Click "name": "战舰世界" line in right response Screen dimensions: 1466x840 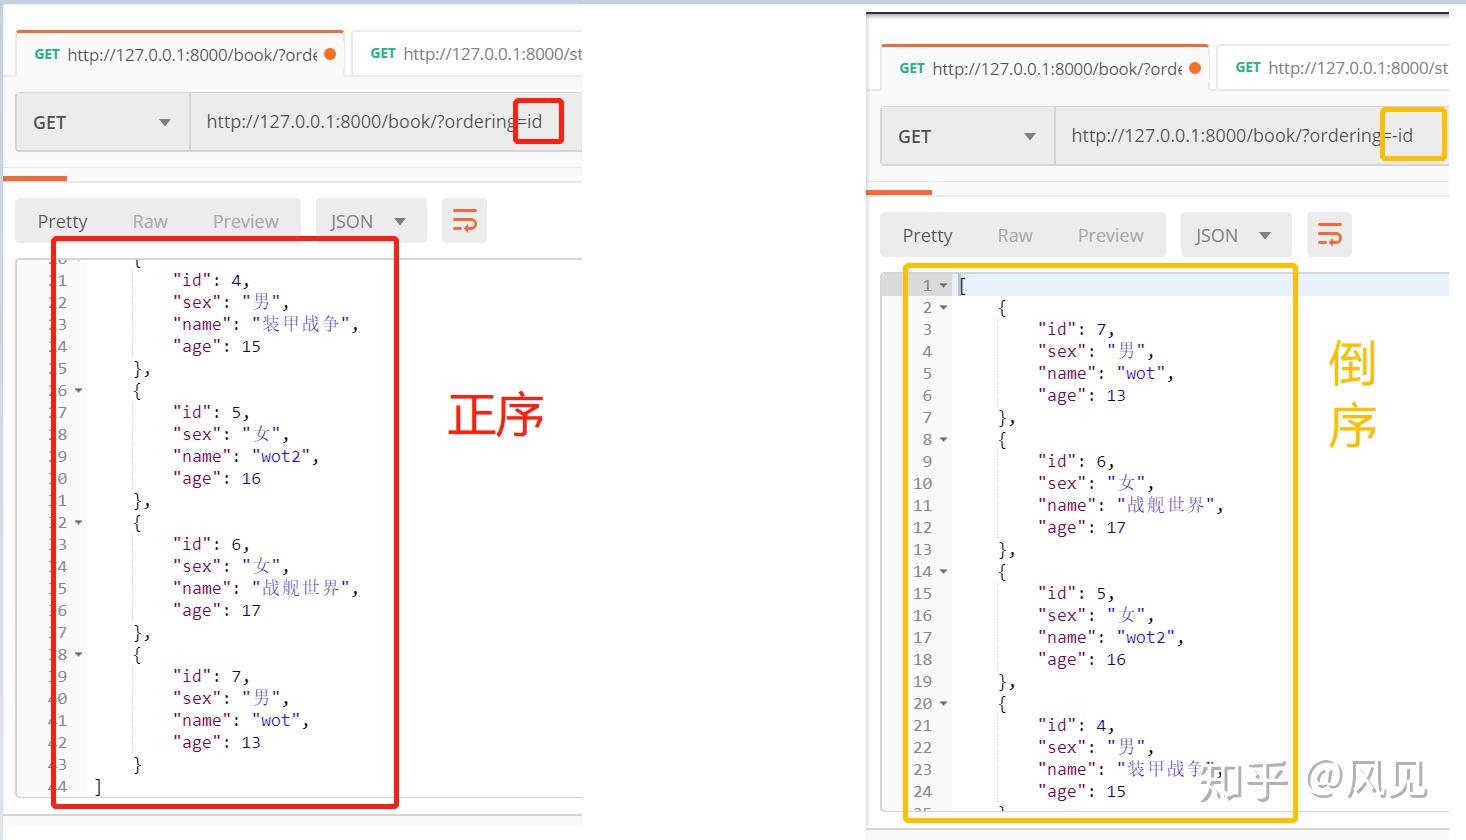(x=1131, y=505)
